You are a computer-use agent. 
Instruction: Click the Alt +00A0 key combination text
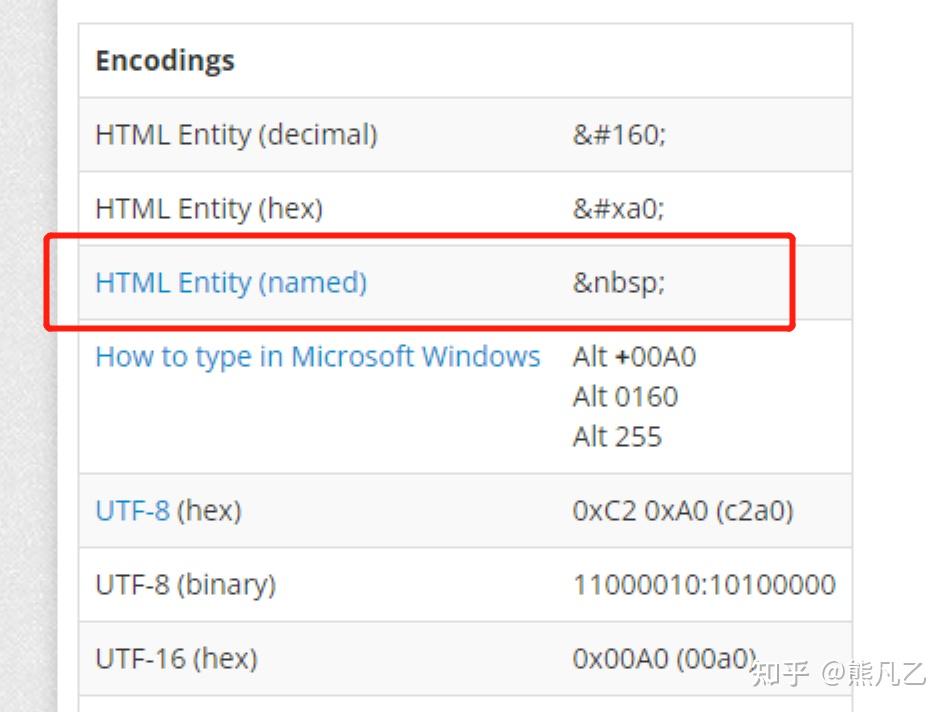pyautogui.click(x=634, y=357)
